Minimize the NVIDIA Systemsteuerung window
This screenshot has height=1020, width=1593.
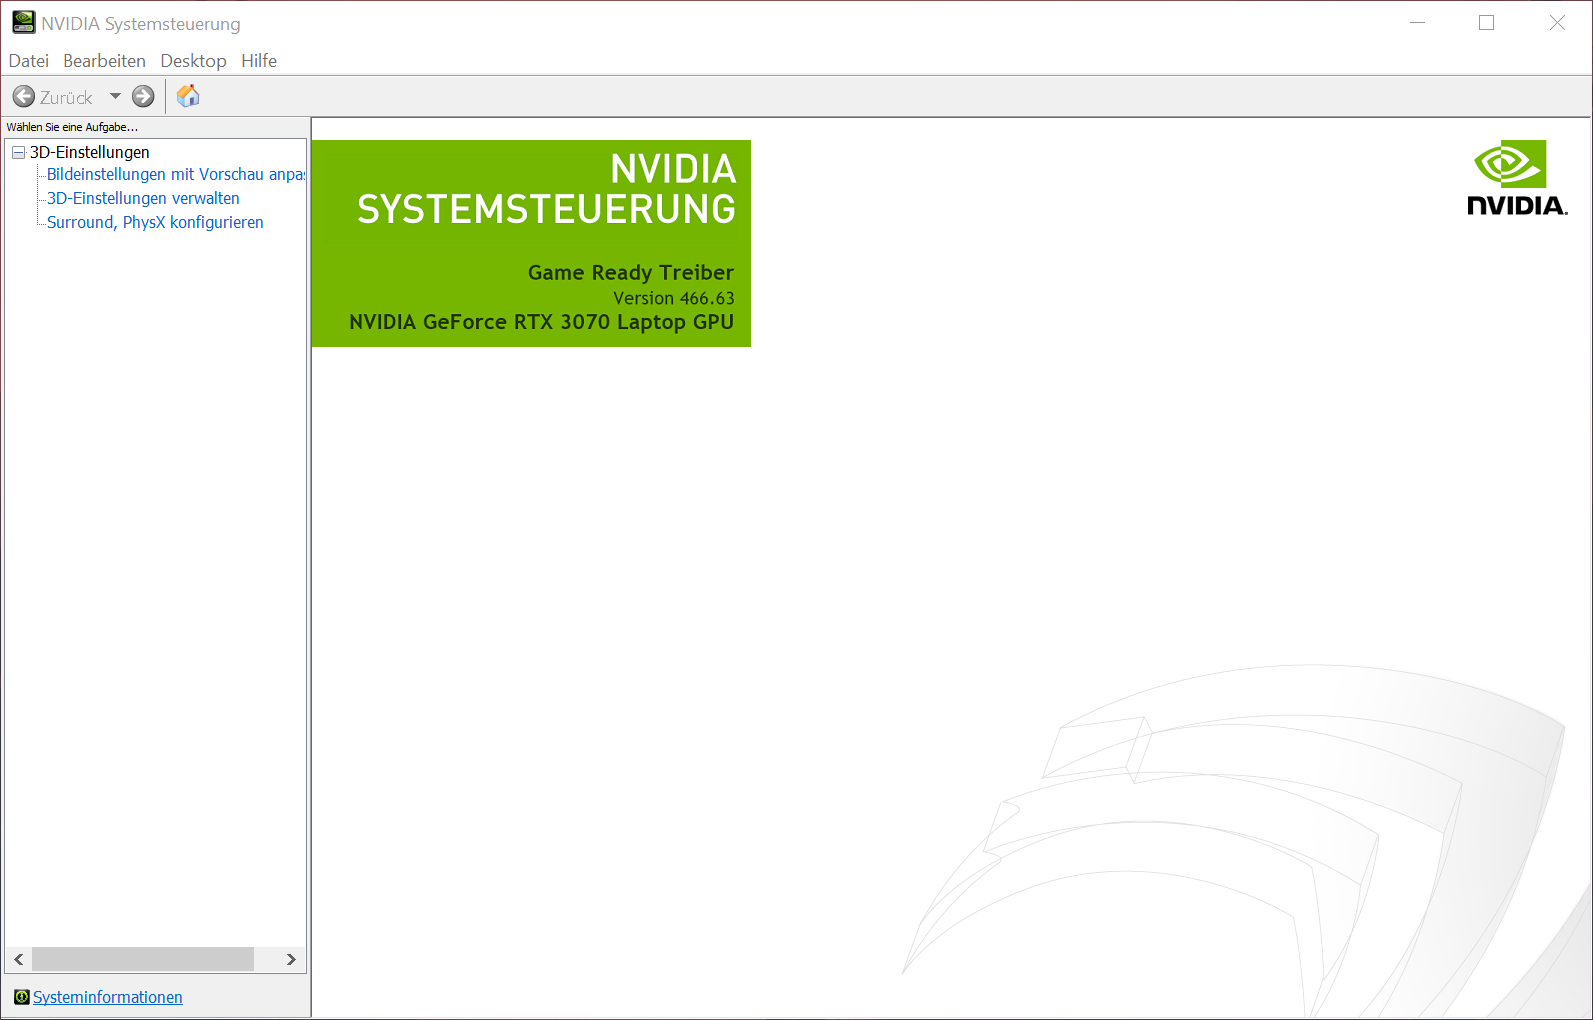click(x=1417, y=22)
